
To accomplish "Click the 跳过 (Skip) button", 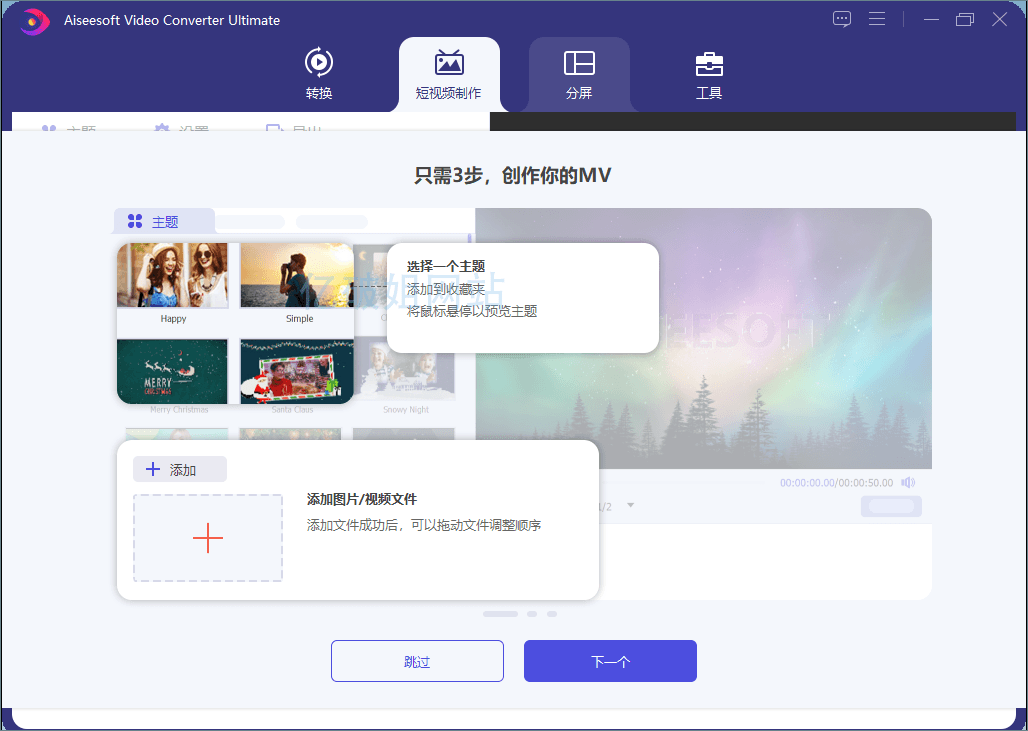I will click(x=417, y=661).
